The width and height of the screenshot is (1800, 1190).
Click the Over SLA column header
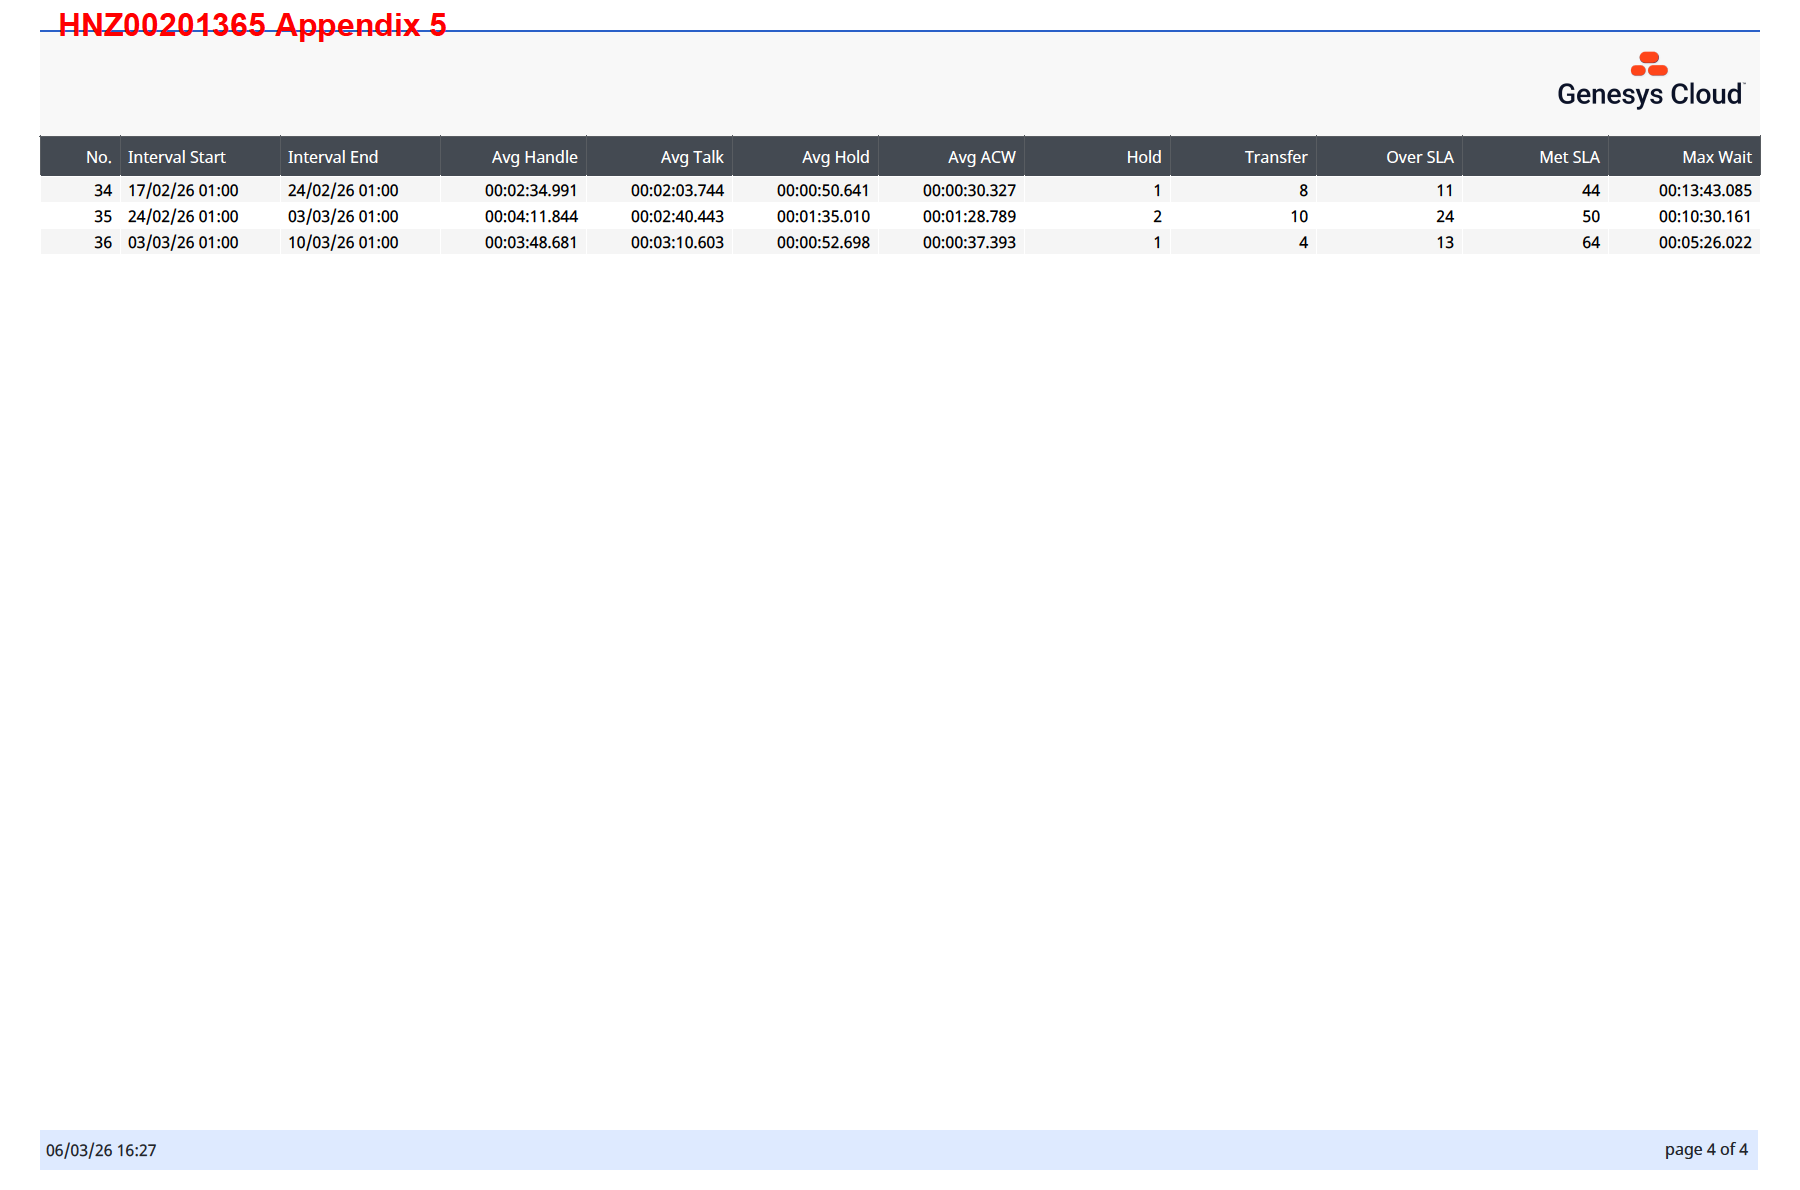[x=1419, y=157]
